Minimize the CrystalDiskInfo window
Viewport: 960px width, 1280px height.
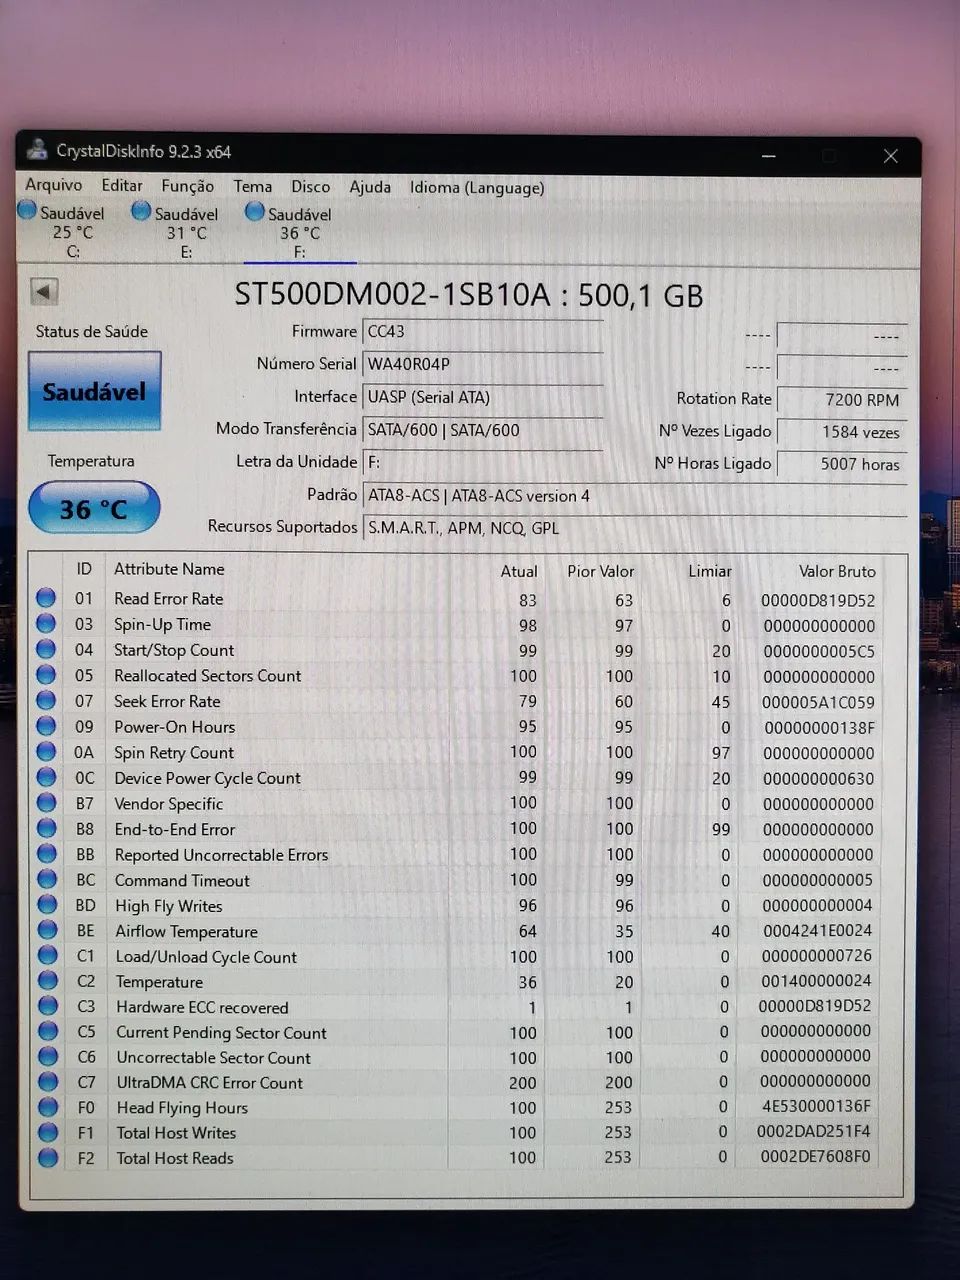point(768,156)
